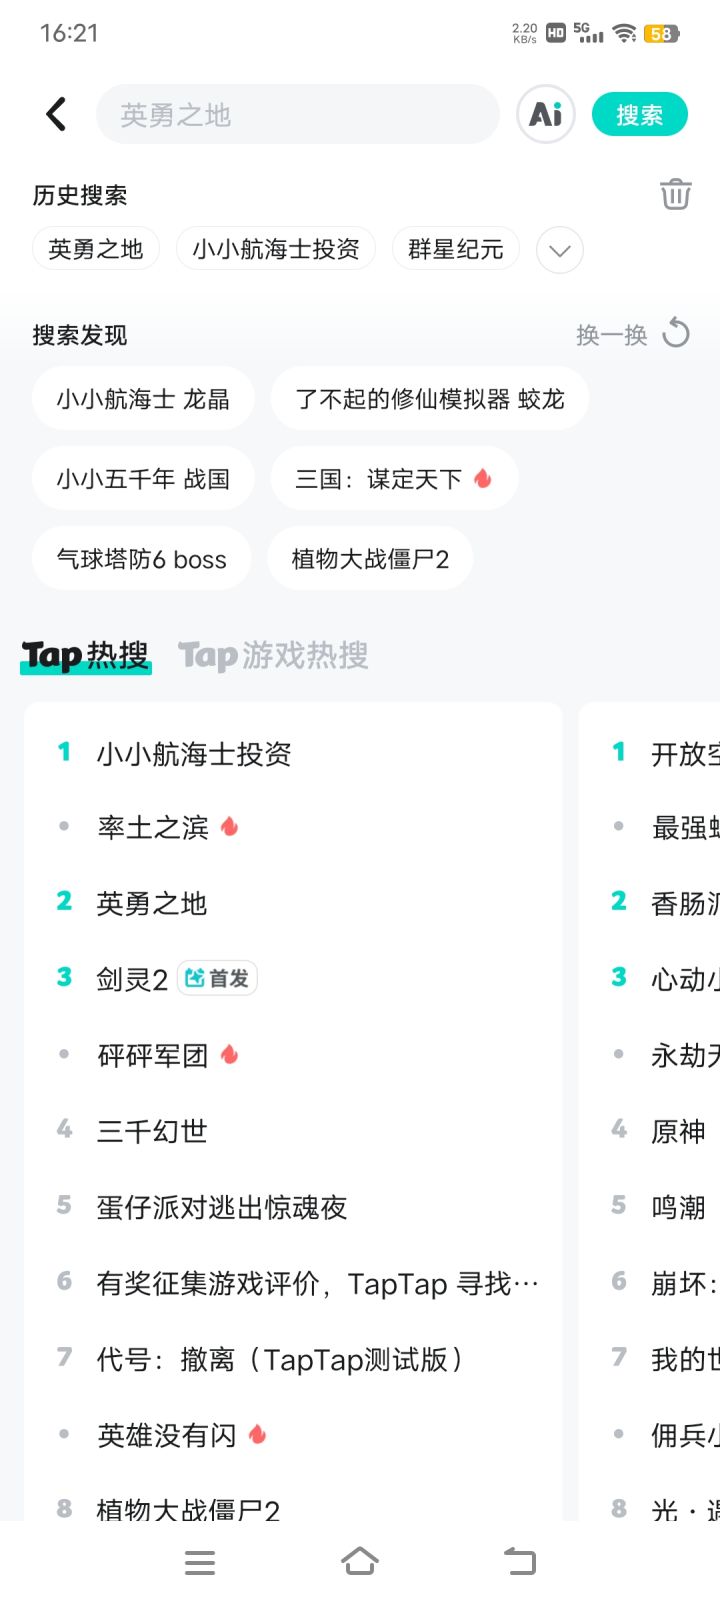The width and height of the screenshot is (720, 1605).
Task: Tap the 首发 badge next to 剑灵2
Action: (217, 978)
